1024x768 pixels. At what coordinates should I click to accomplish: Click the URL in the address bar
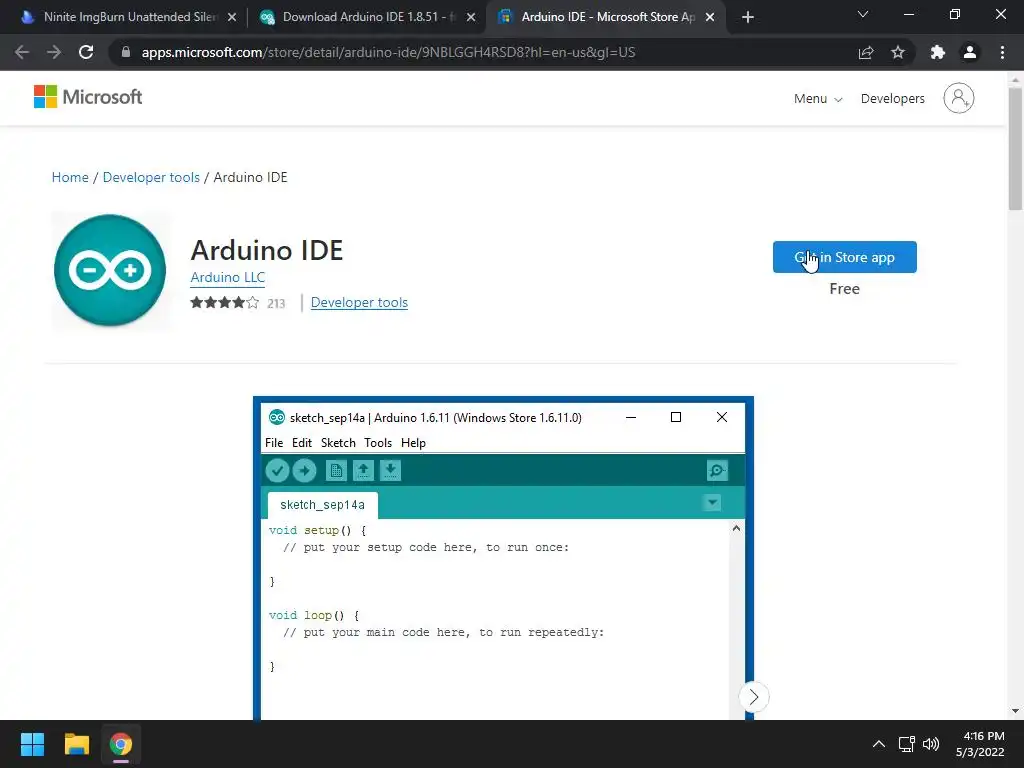click(388, 52)
